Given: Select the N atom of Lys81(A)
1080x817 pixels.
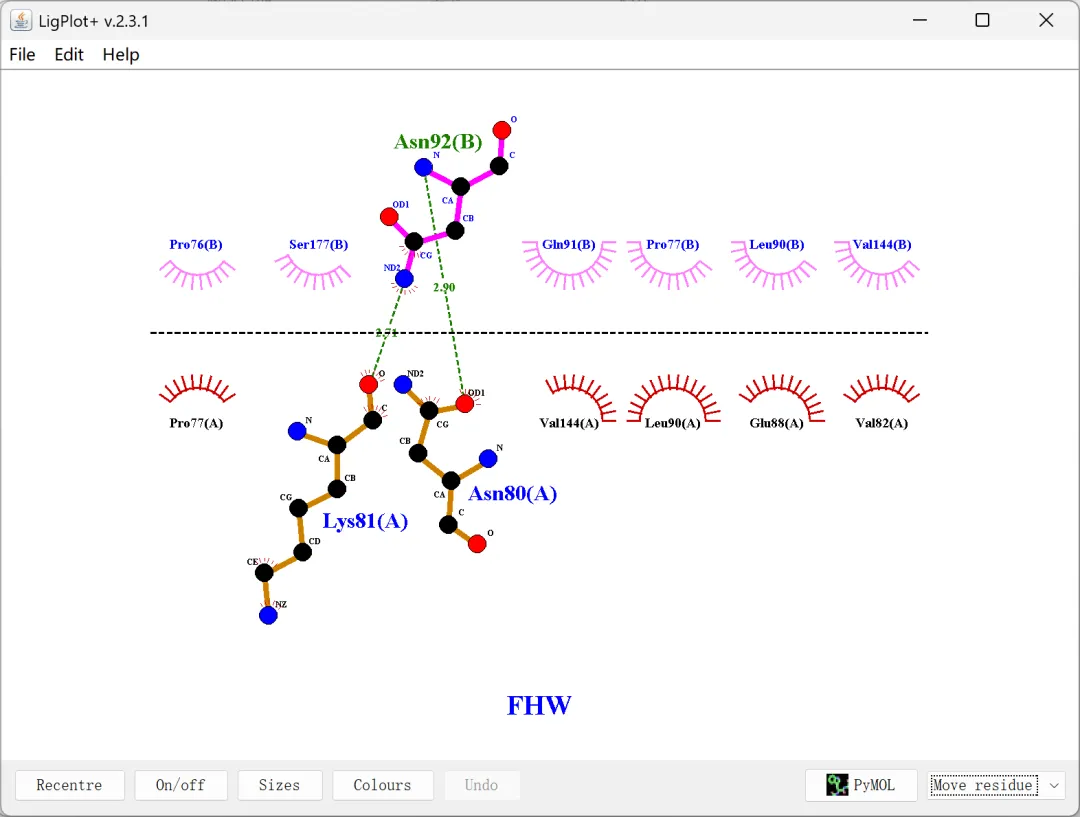Looking at the screenshot, I should (297, 431).
